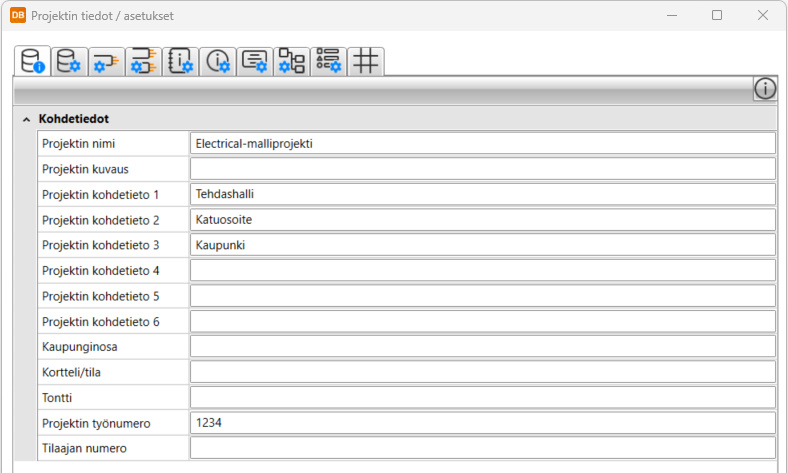Open the circled info settings tab
Screen dimensions: 788x473
(218, 62)
